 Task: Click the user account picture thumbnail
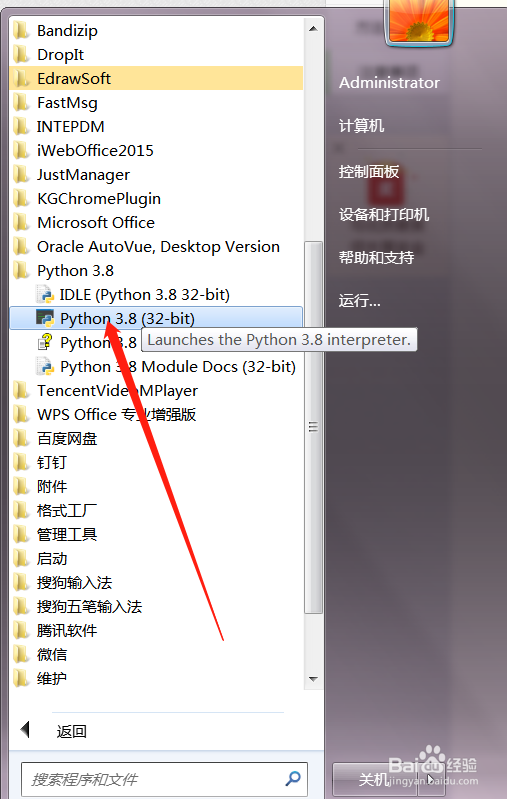pyautogui.click(x=419, y=21)
